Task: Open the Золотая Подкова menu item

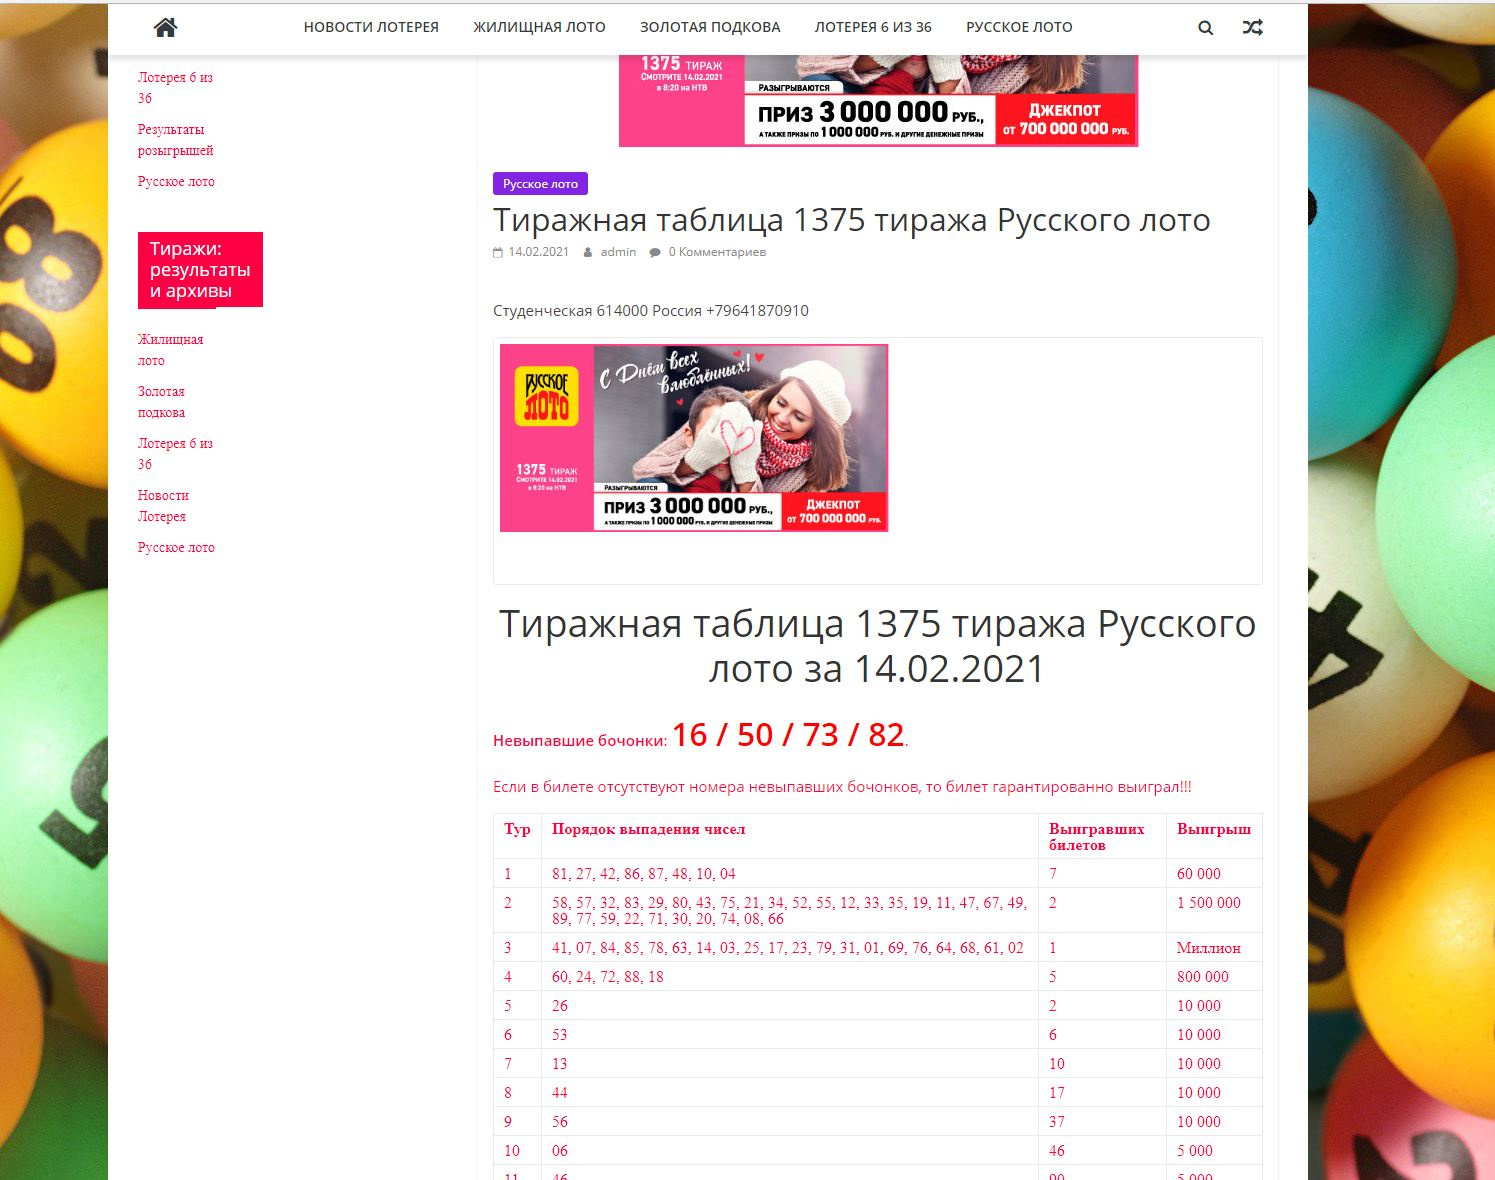Action: pyautogui.click(x=710, y=27)
